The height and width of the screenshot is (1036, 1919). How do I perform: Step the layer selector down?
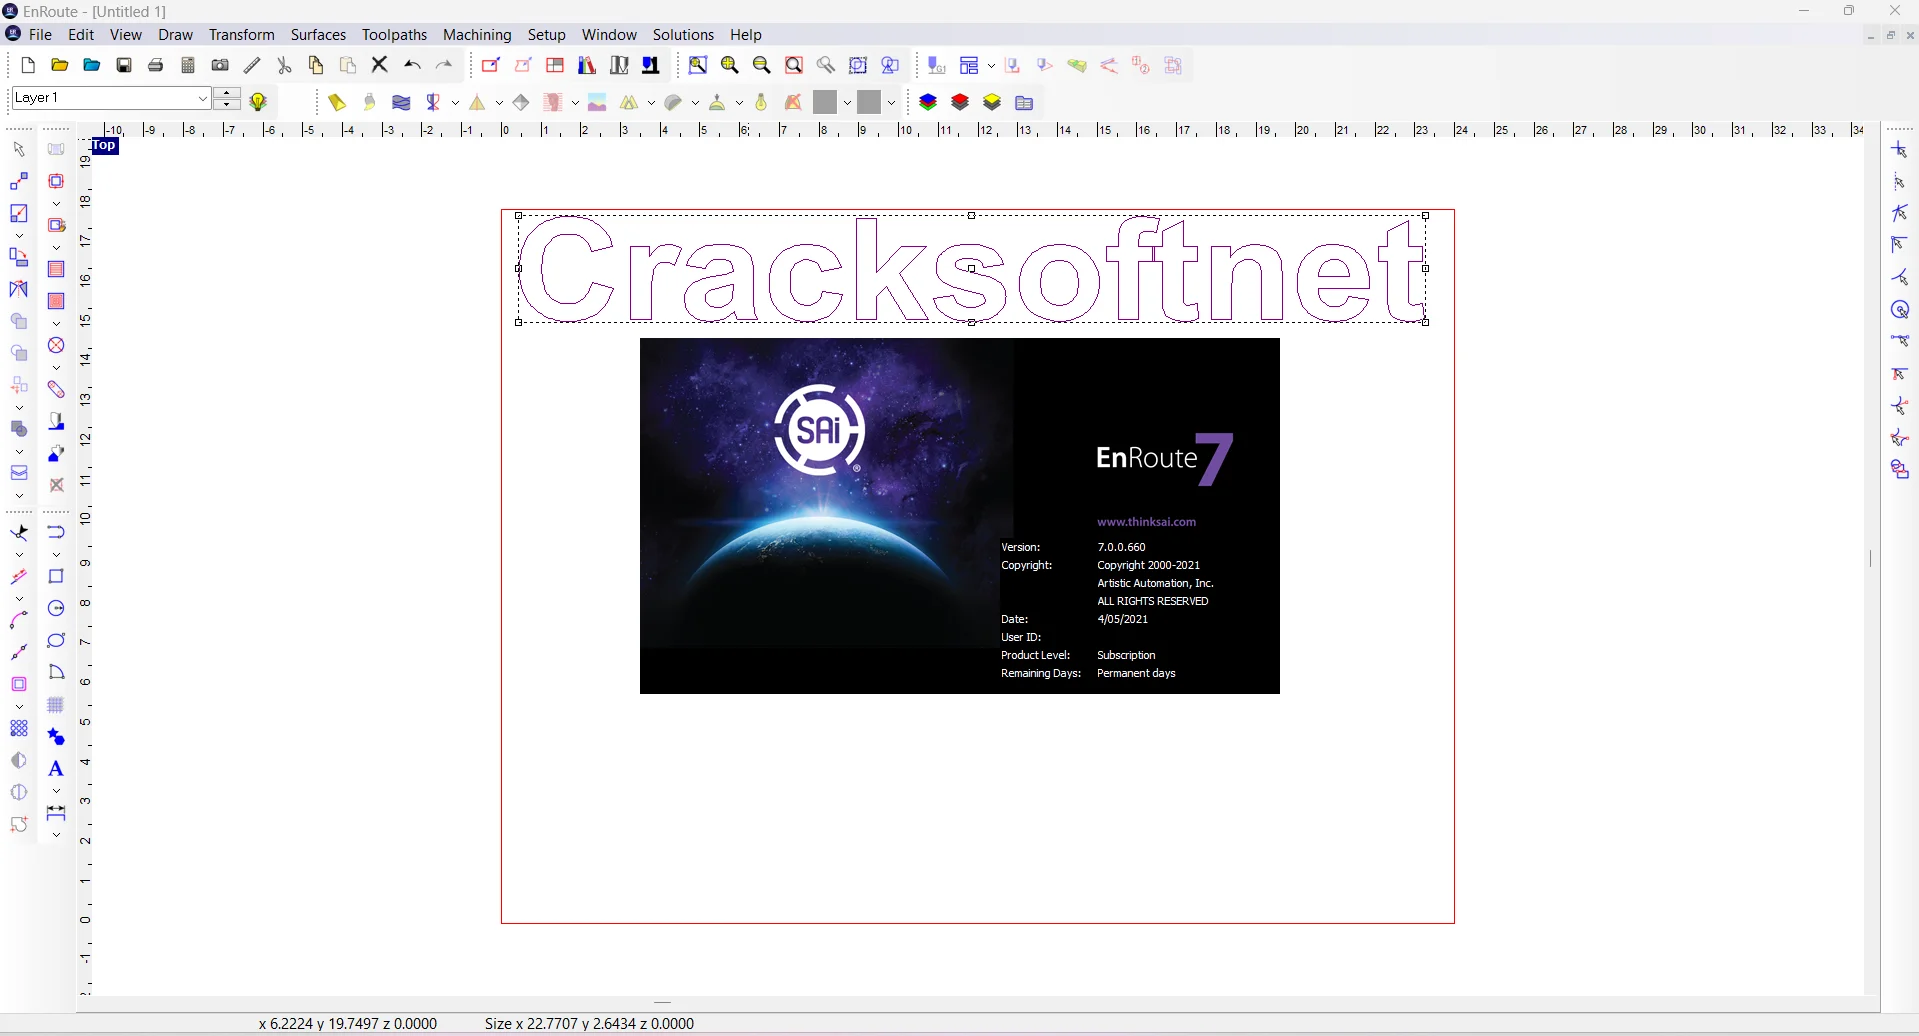click(x=227, y=104)
